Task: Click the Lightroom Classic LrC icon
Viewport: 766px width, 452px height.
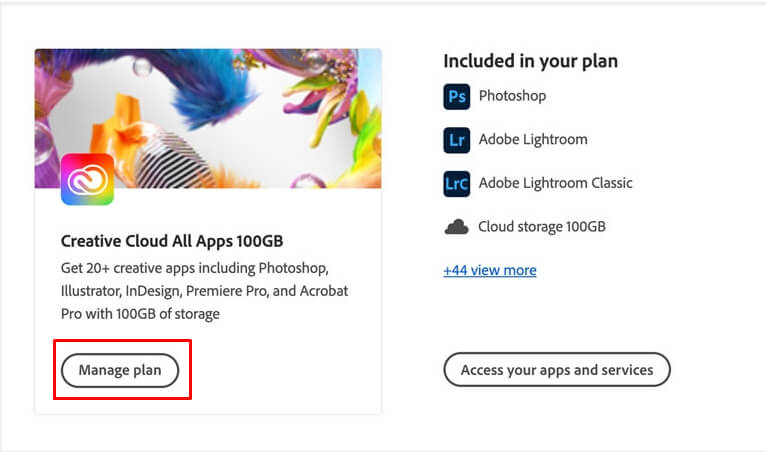Action: (x=456, y=184)
